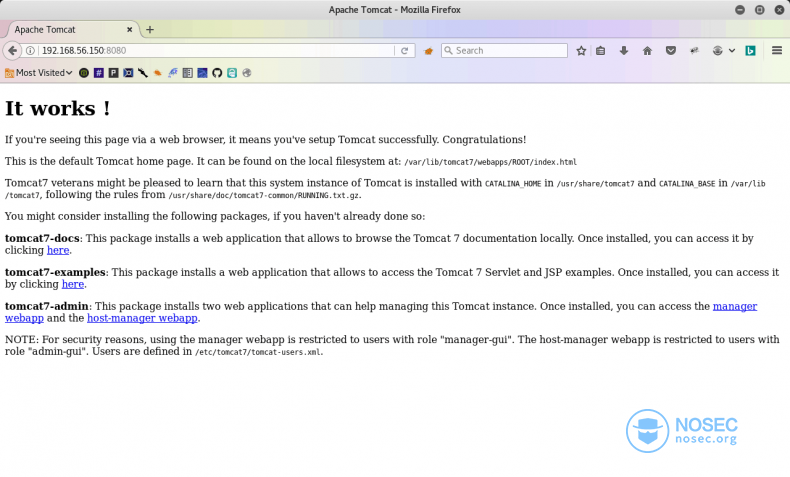The height and width of the screenshot is (477, 790).
Task: Click the bold tomcat7-examples label
Action: tap(55, 272)
